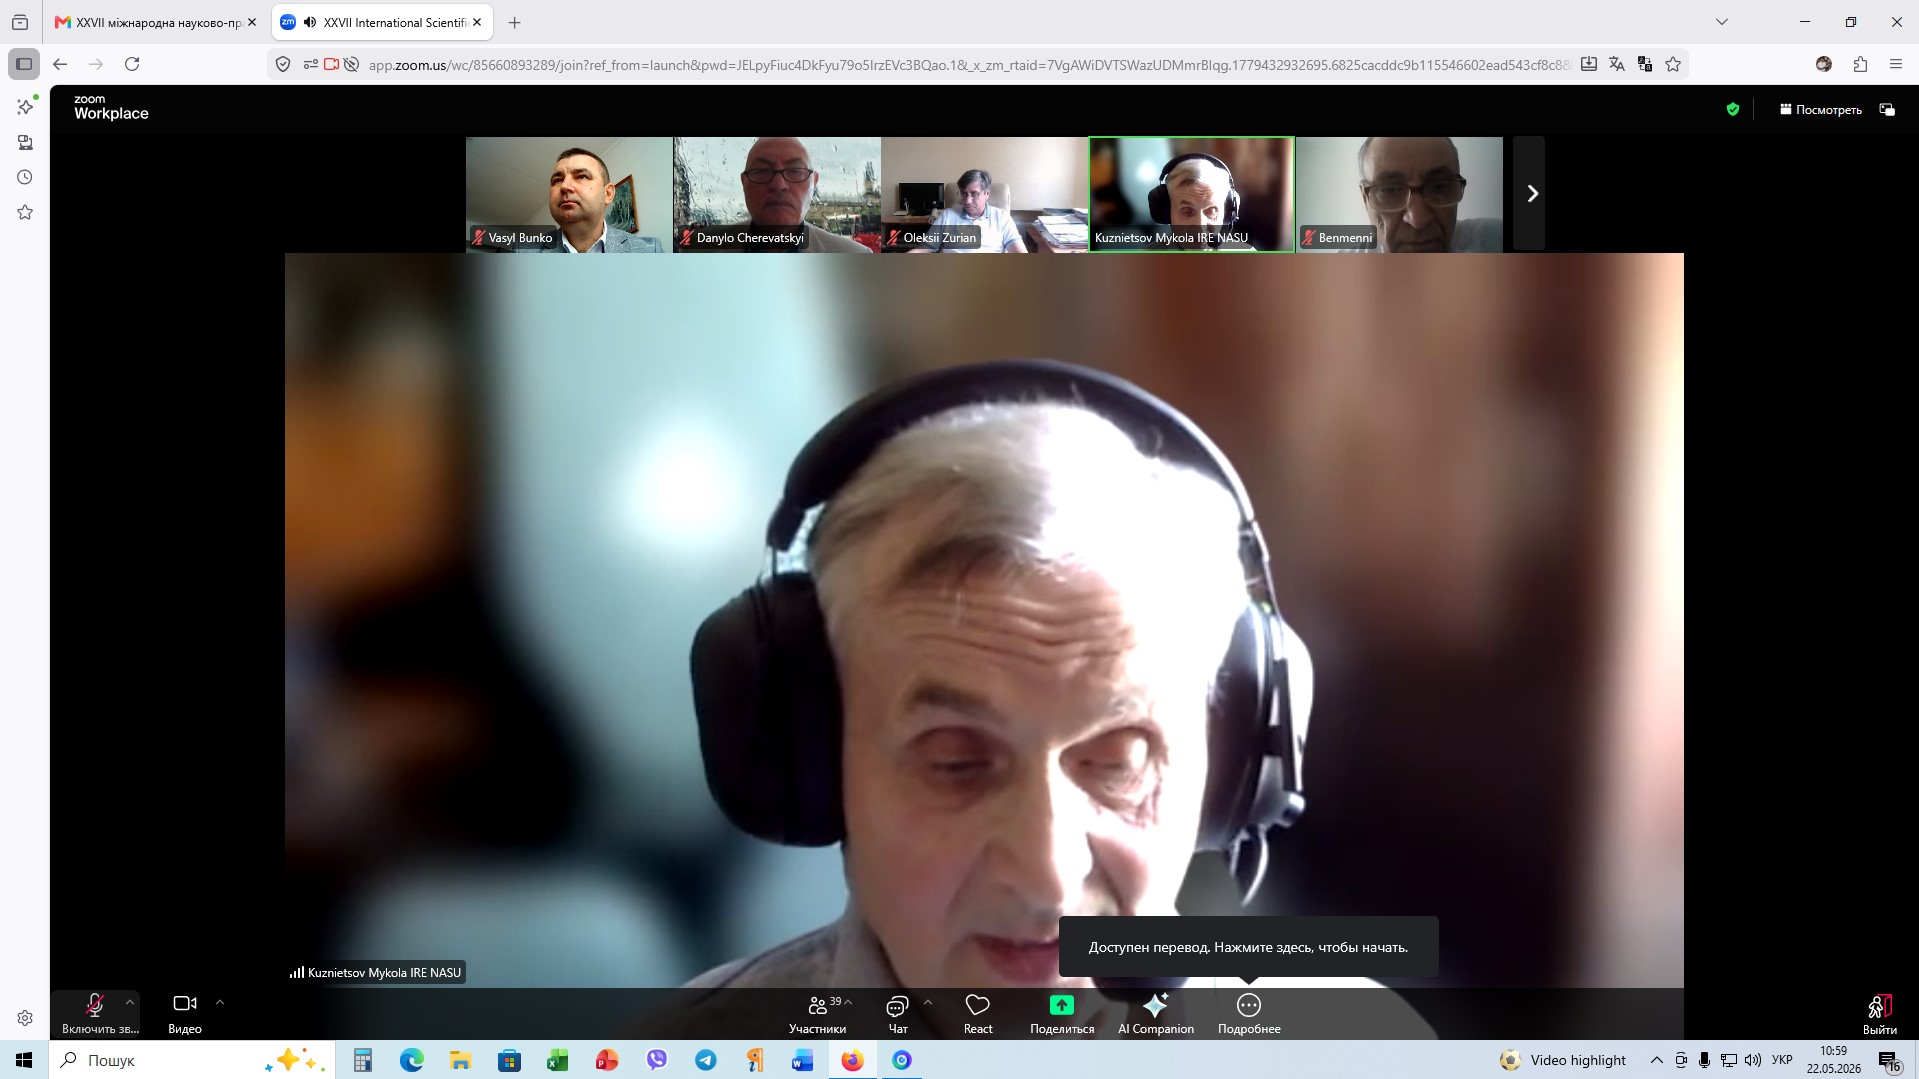Click the camera permission indicator in address bar
Image resolution: width=1919 pixels, height=1079 pixels.
[x=331, y=64]
